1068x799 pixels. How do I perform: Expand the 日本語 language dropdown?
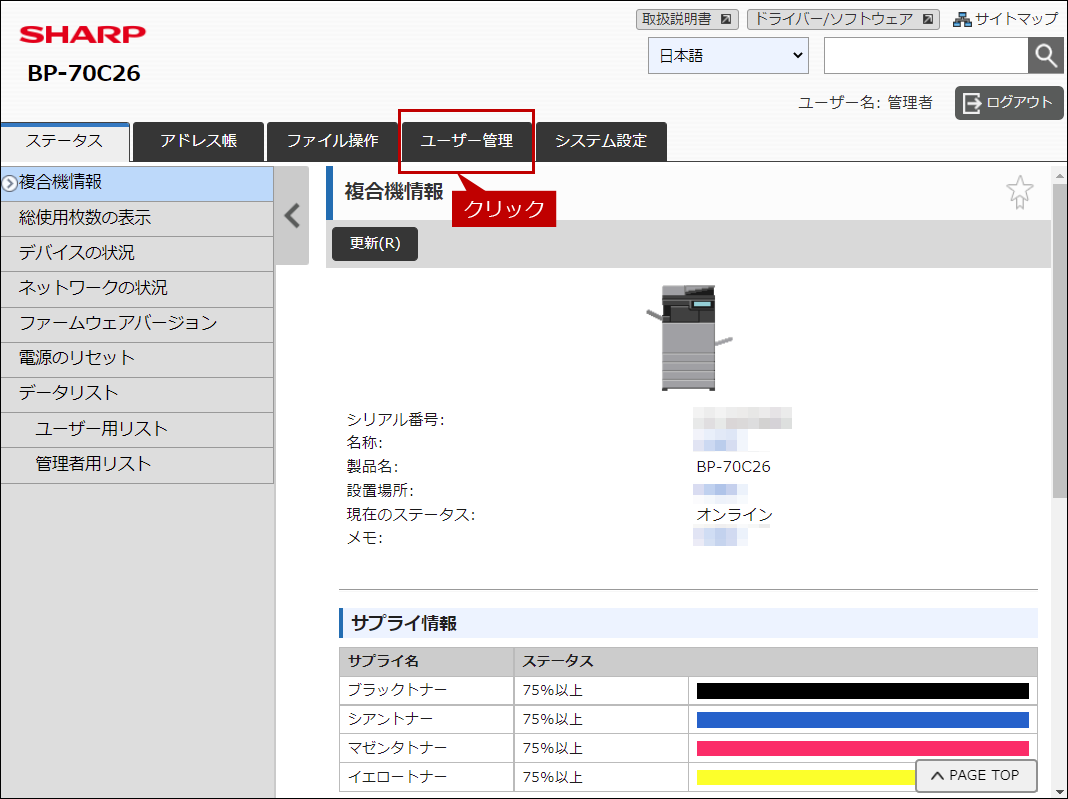click(728, 56)
